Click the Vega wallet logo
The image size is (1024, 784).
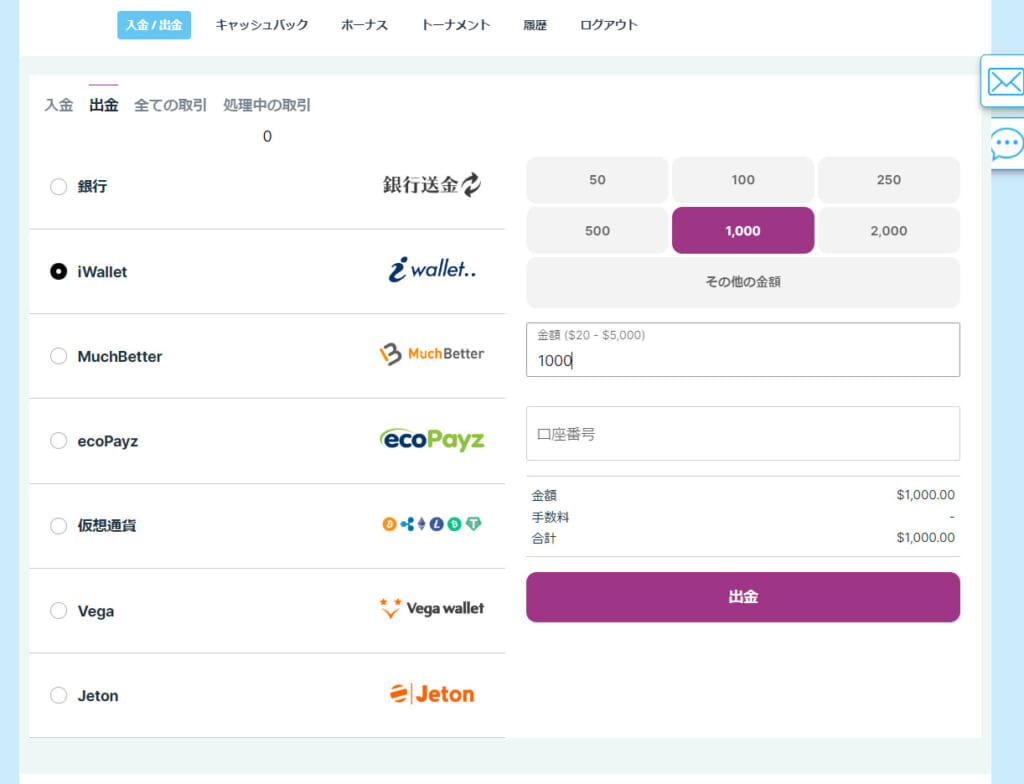(x=432, y=608)
